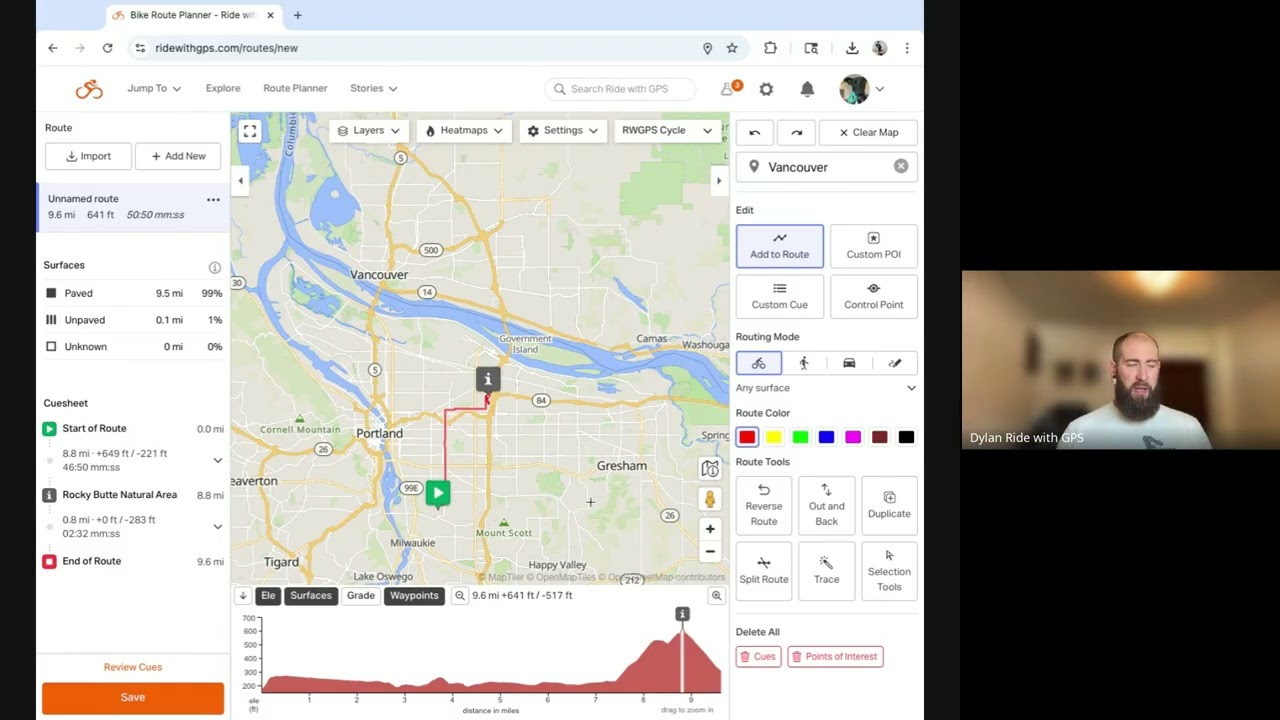Open RWGPS Cycle map style dropdown

click(667, 131)
